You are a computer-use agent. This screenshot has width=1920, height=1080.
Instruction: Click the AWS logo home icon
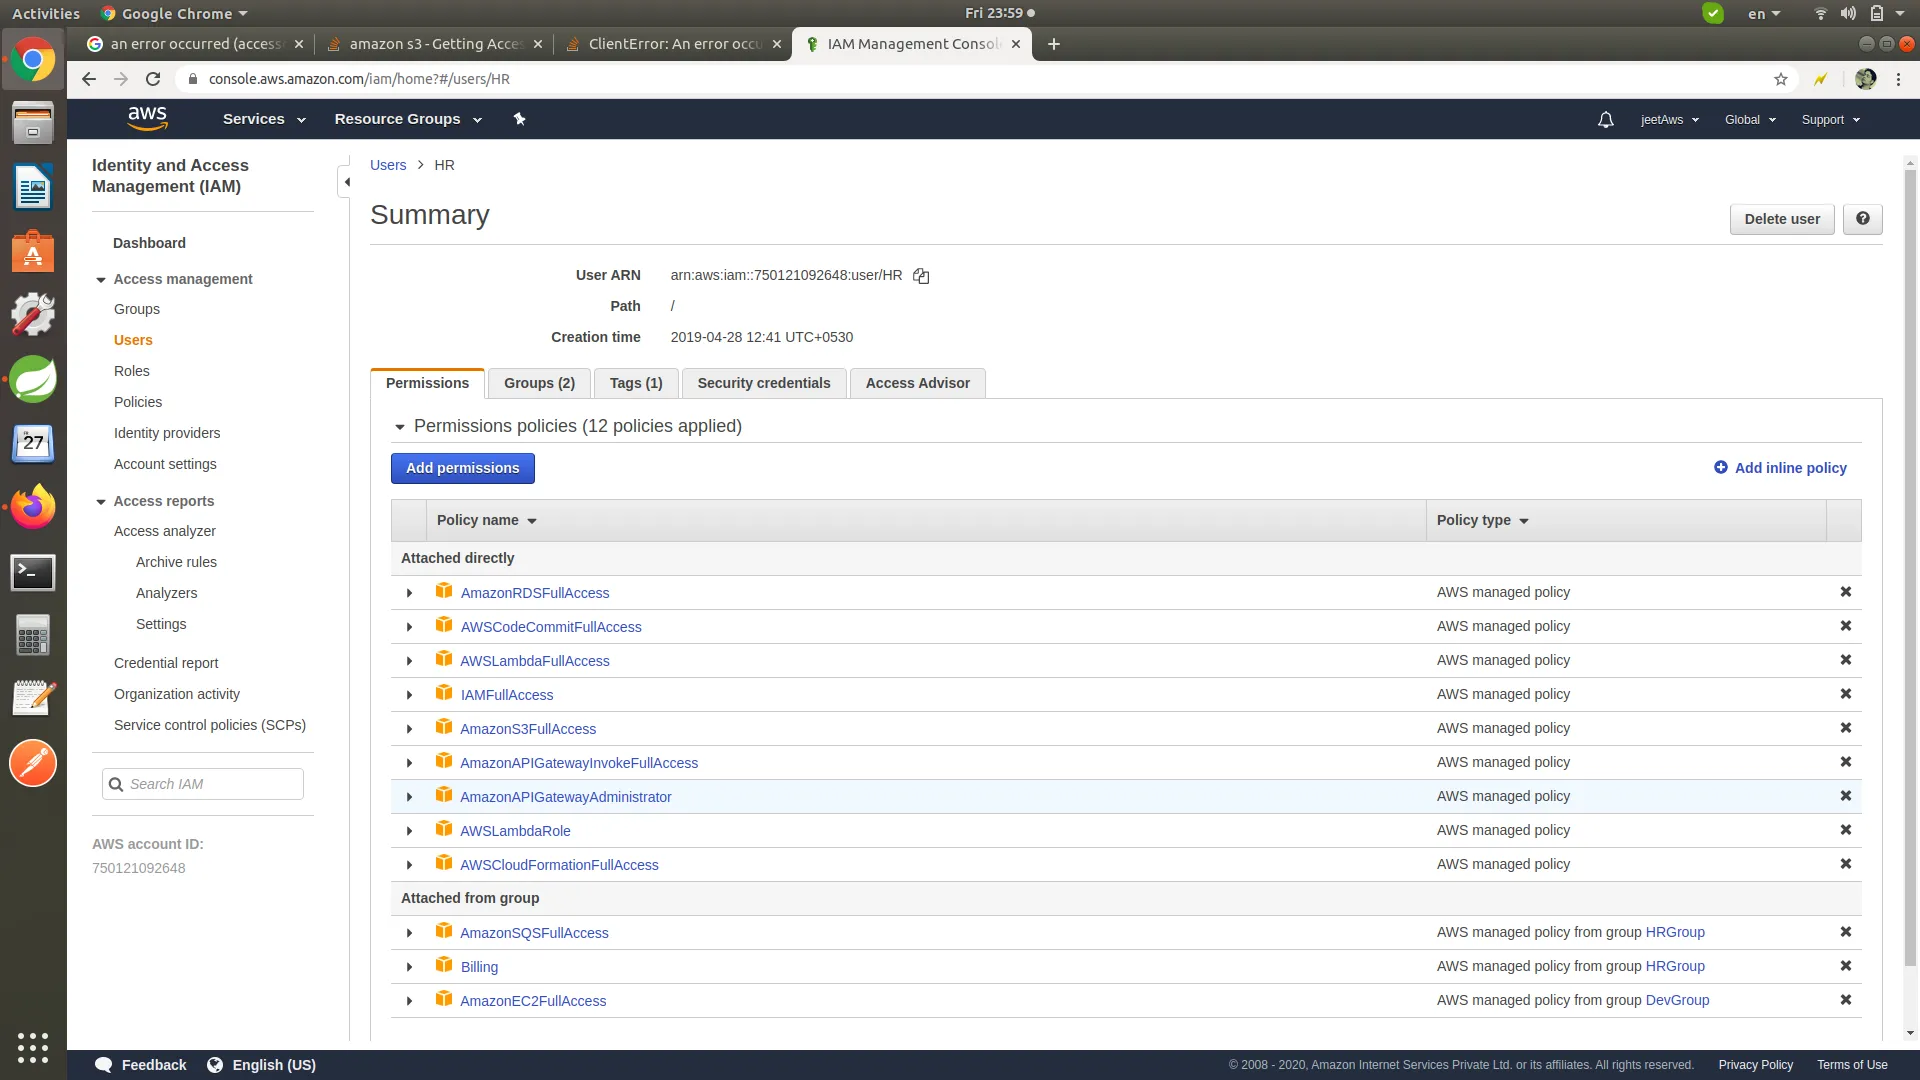(147, 118)
